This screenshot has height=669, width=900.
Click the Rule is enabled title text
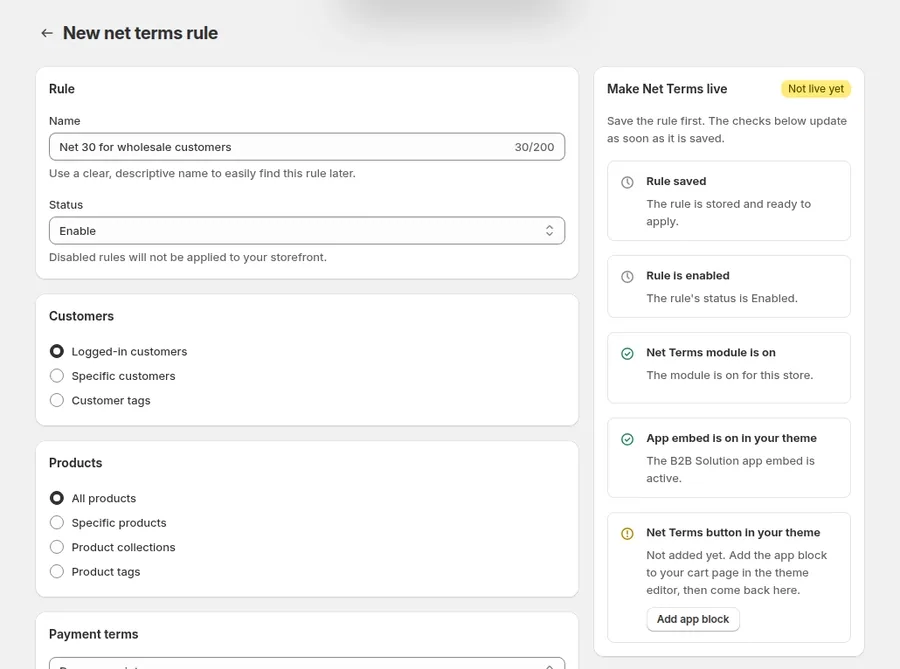688,275
